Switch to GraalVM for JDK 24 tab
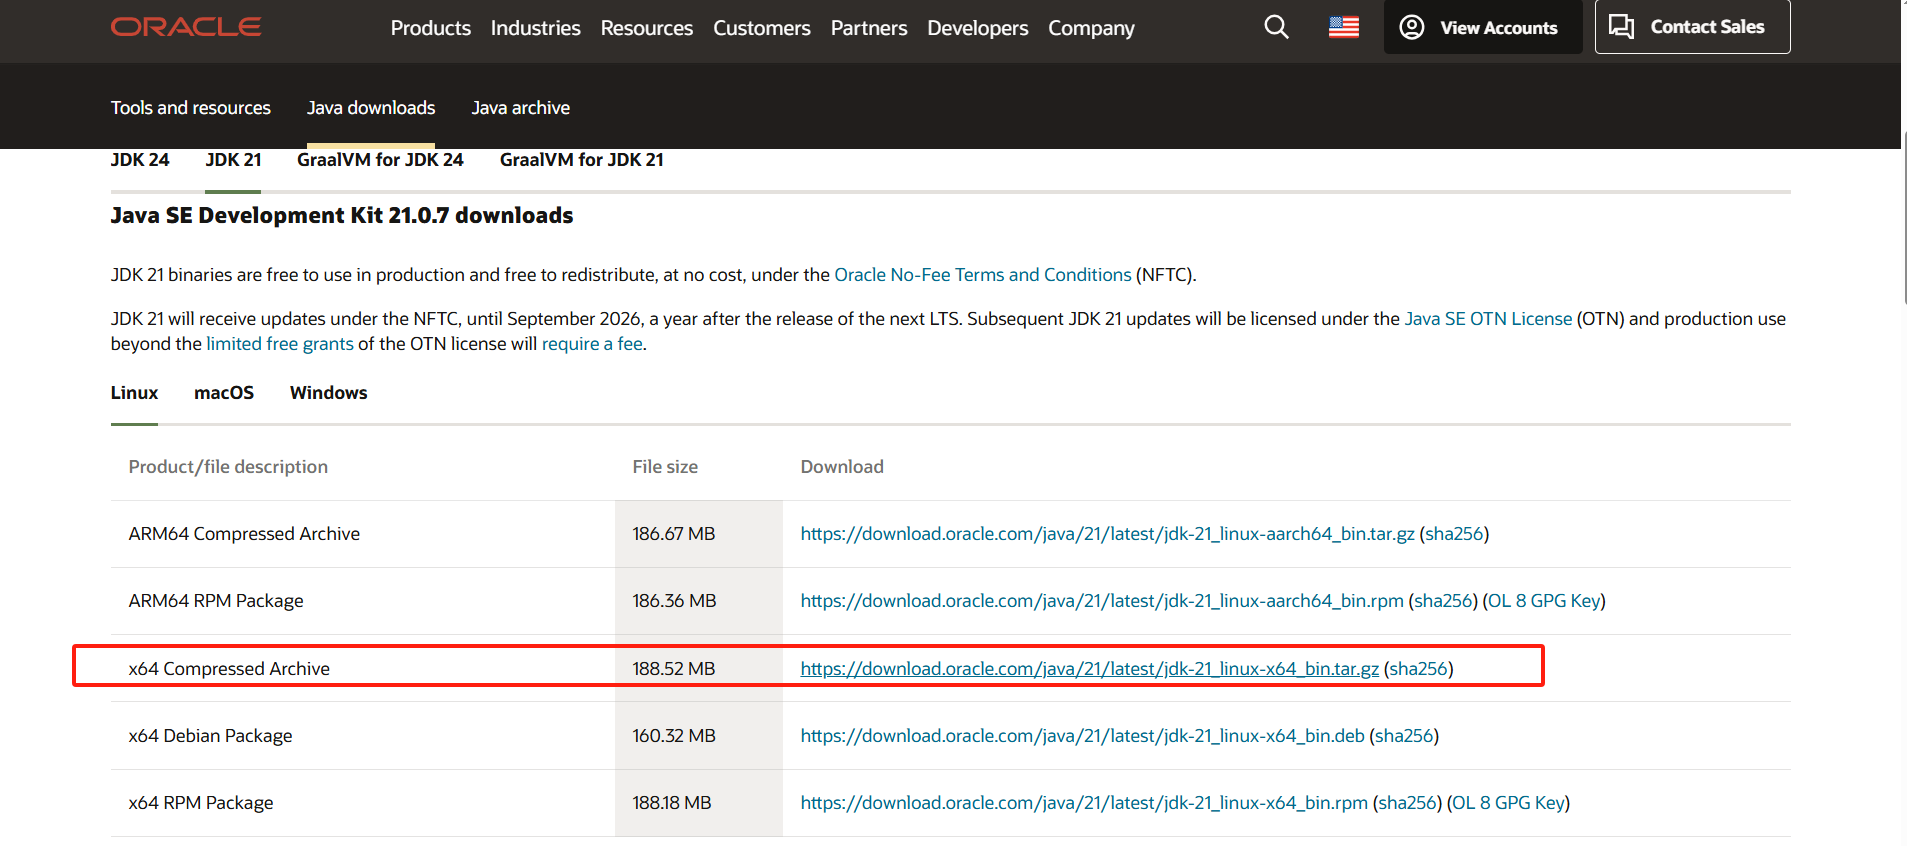 coord(380,160)
